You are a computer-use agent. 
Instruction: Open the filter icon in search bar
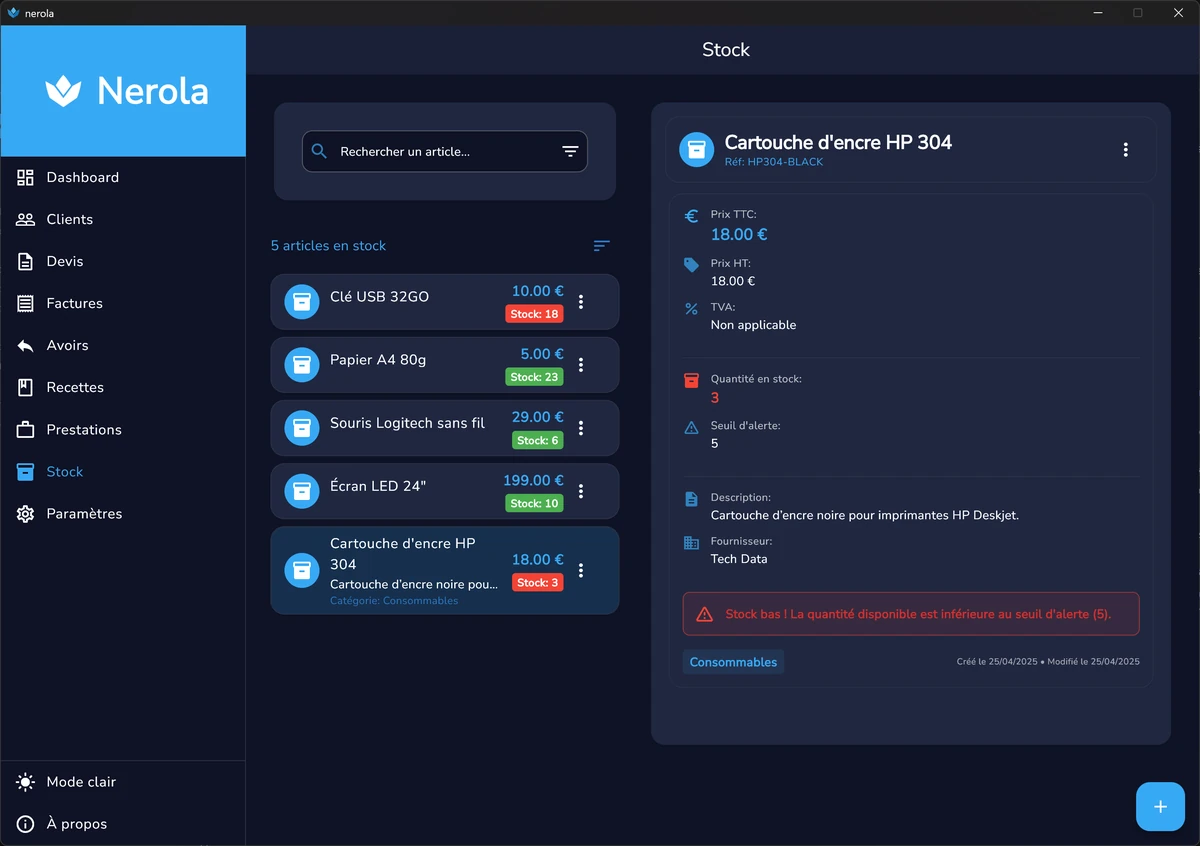coord(570,151)
